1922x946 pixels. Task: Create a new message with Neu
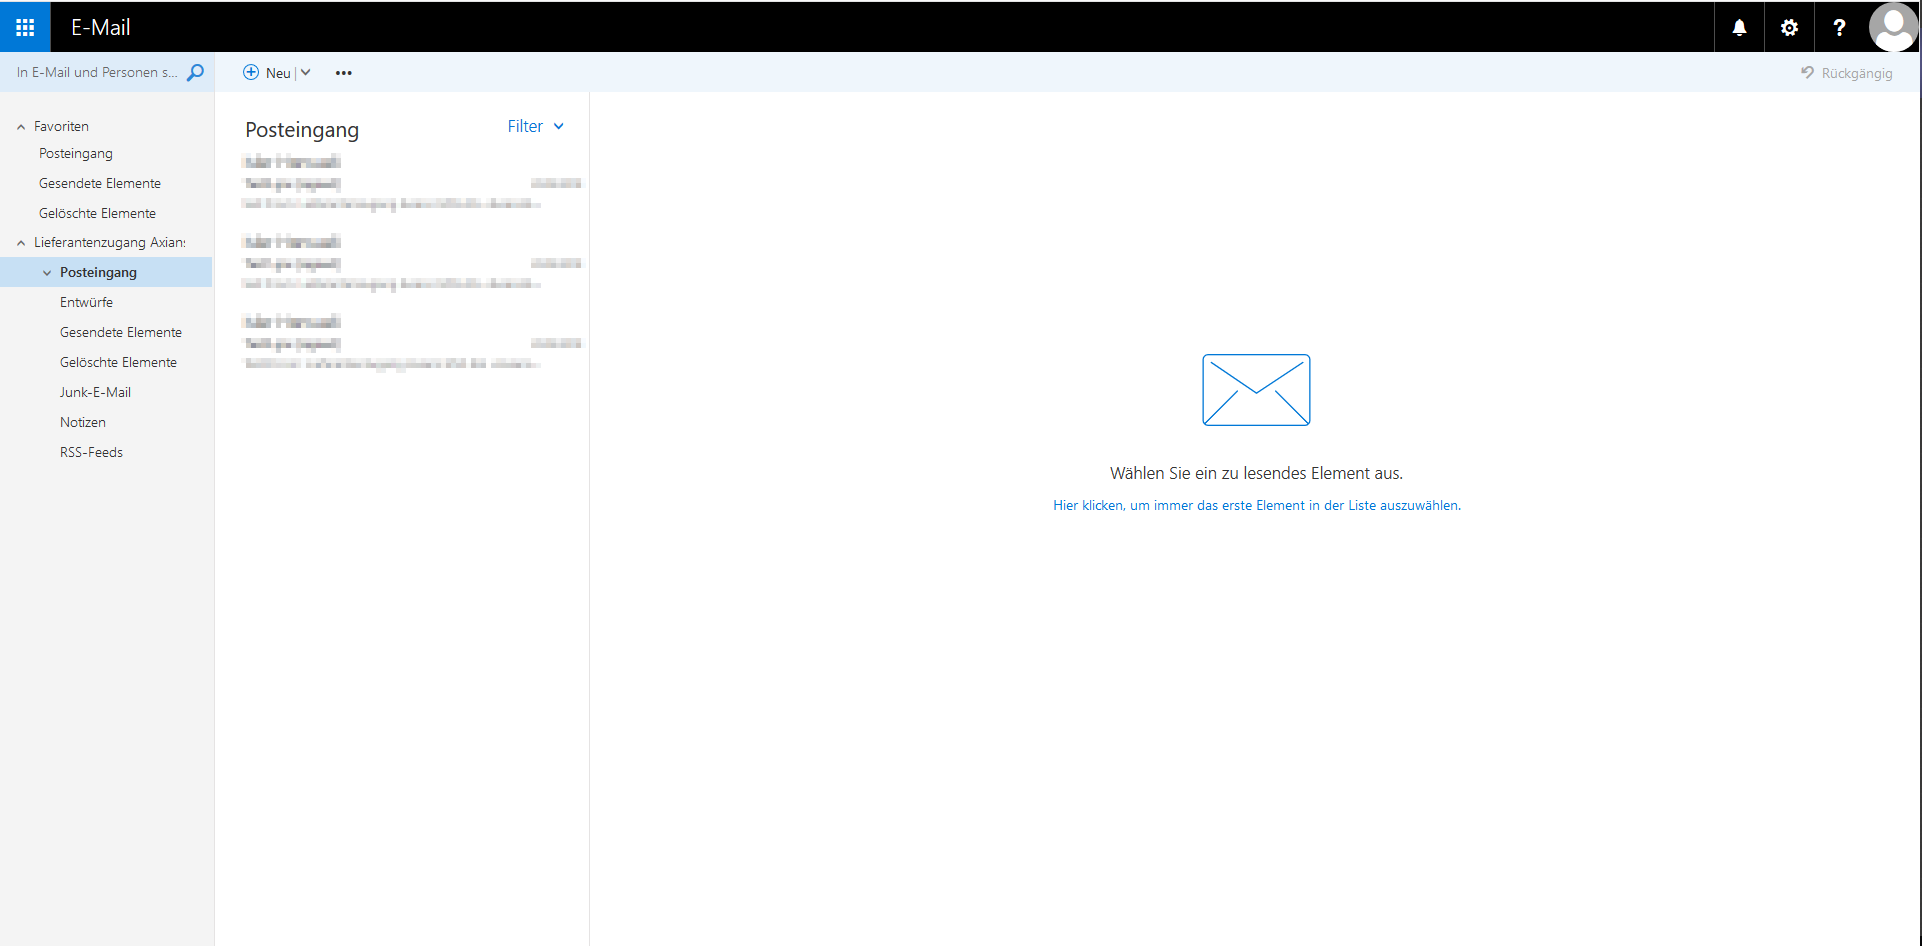(x=267, y=73)
